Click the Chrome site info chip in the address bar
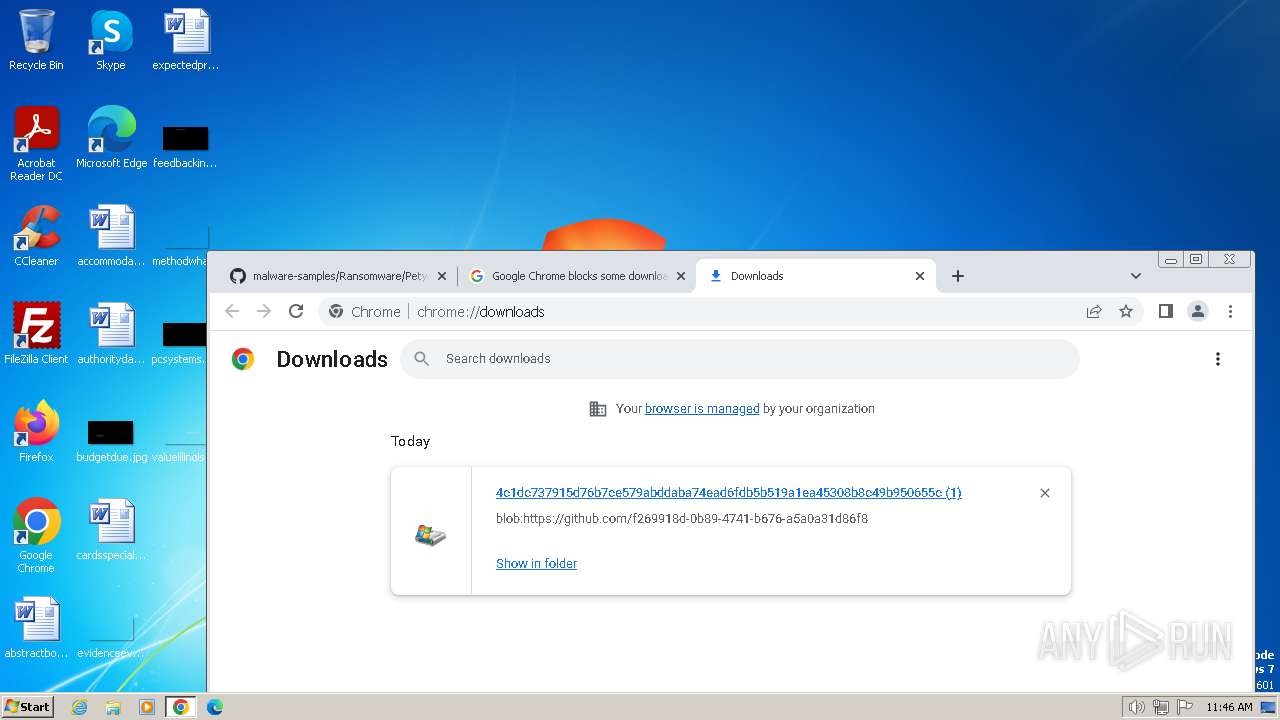Viewport: 1280px width, 720px height. [365, 311]
